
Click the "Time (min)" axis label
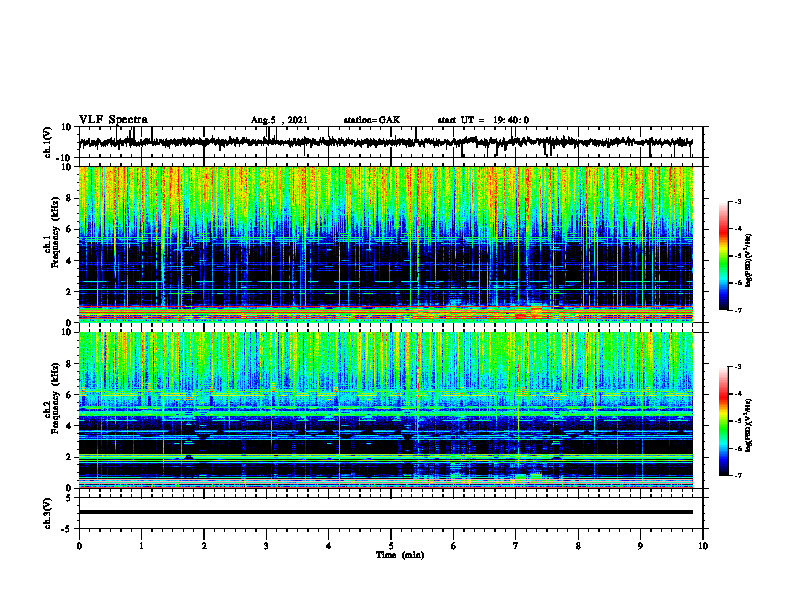[x=400, y=555]
